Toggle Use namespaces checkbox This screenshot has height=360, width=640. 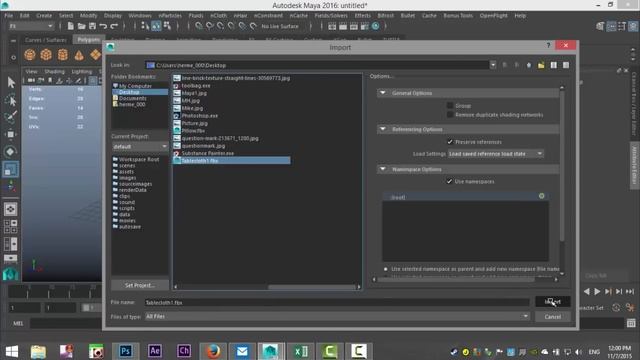tap(449, 181)
